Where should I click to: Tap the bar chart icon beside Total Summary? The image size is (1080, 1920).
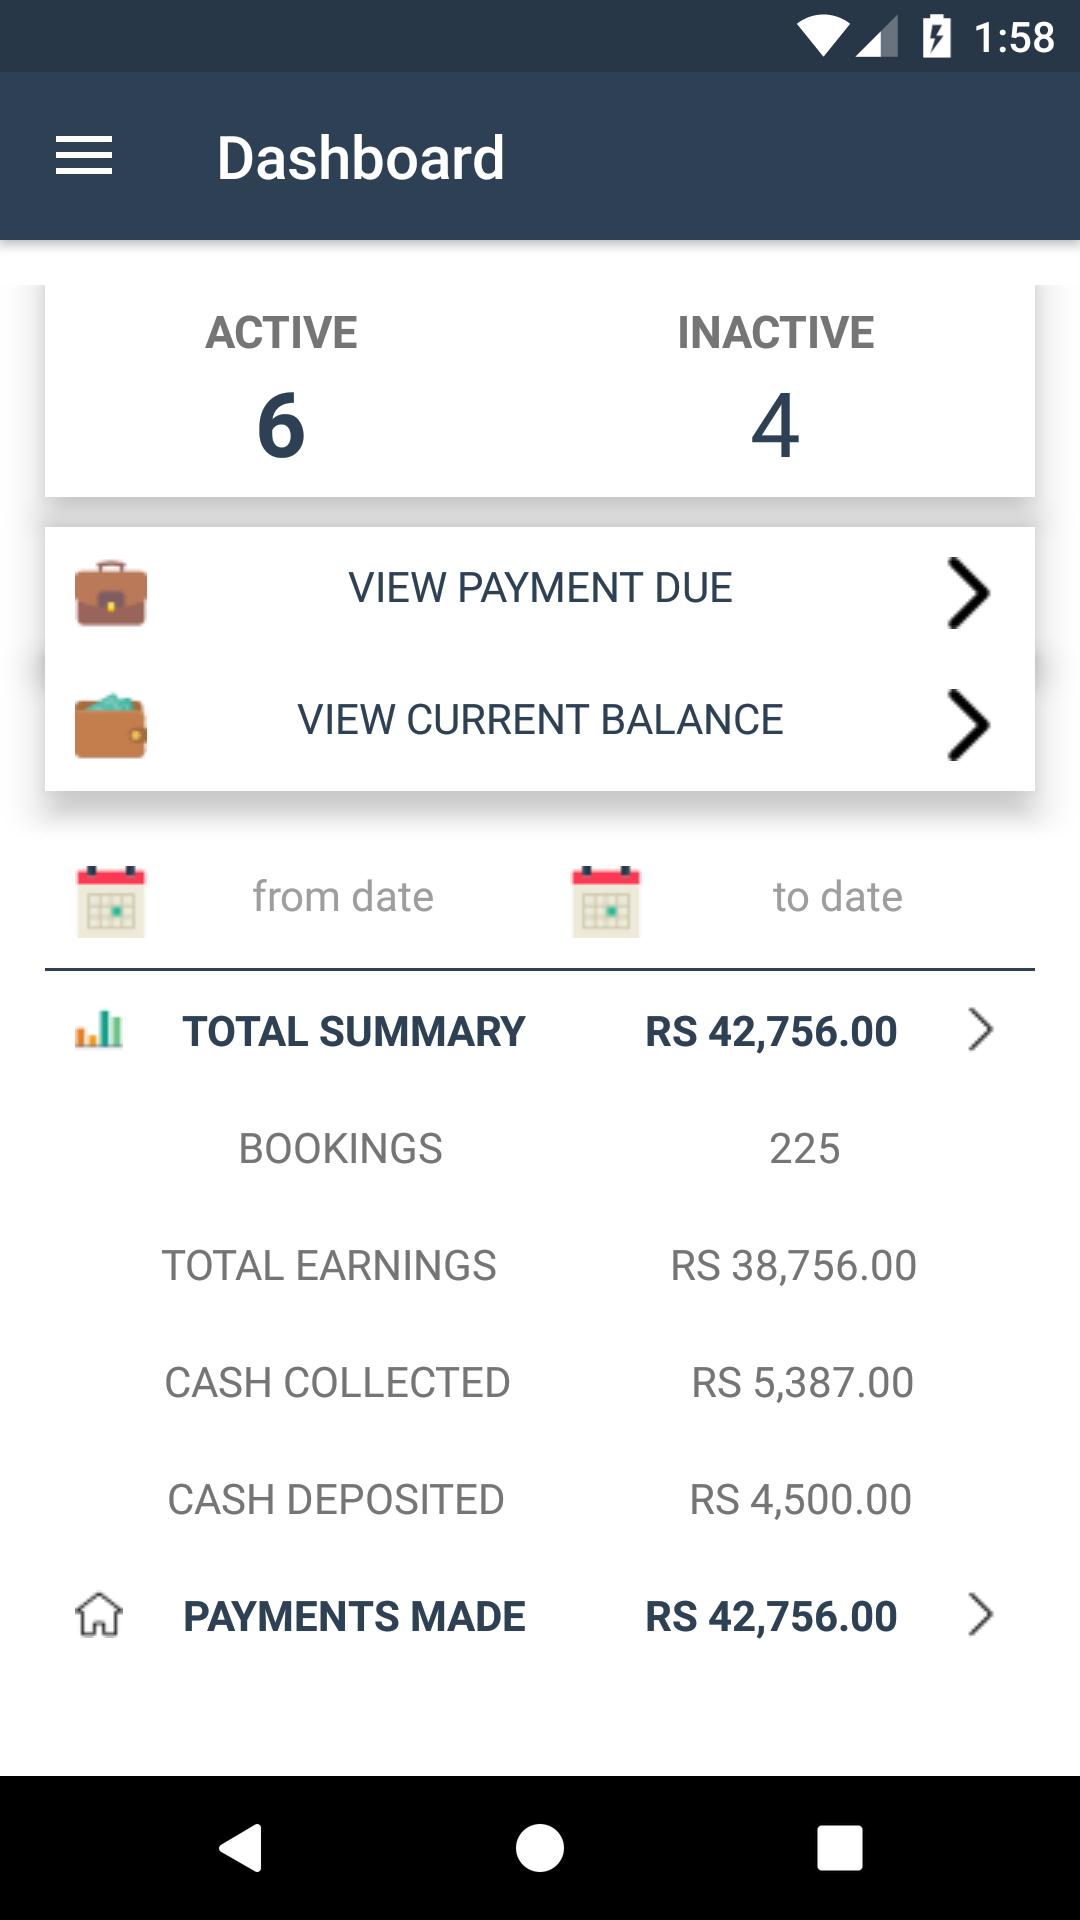click(99, 1029)
